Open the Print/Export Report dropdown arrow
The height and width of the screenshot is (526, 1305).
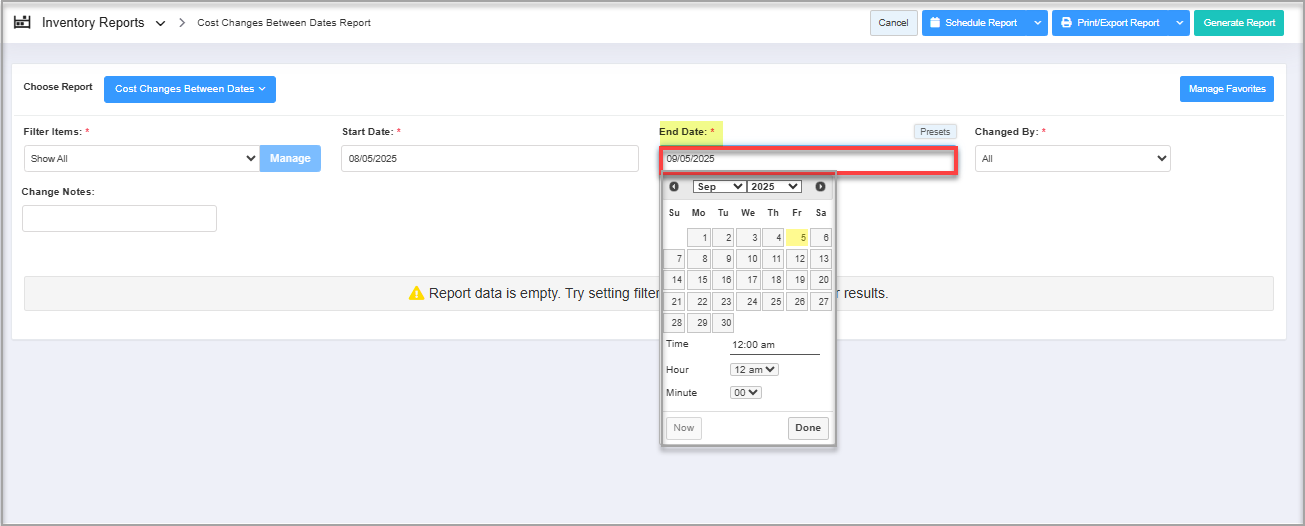click(x=1179, y=23)
